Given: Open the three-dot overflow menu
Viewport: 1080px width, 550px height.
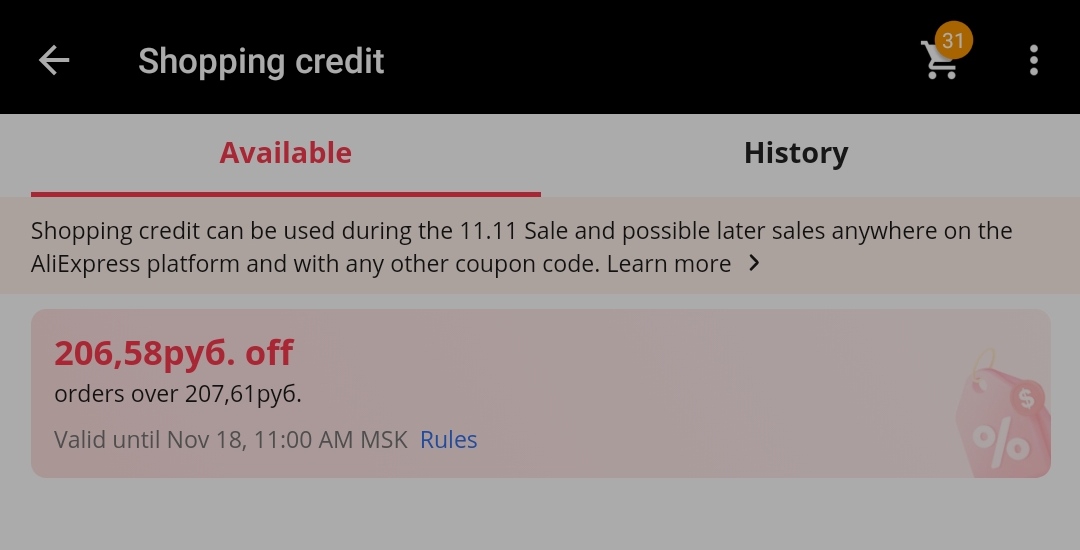Looking at the screenshot, I should [1033, 61].
